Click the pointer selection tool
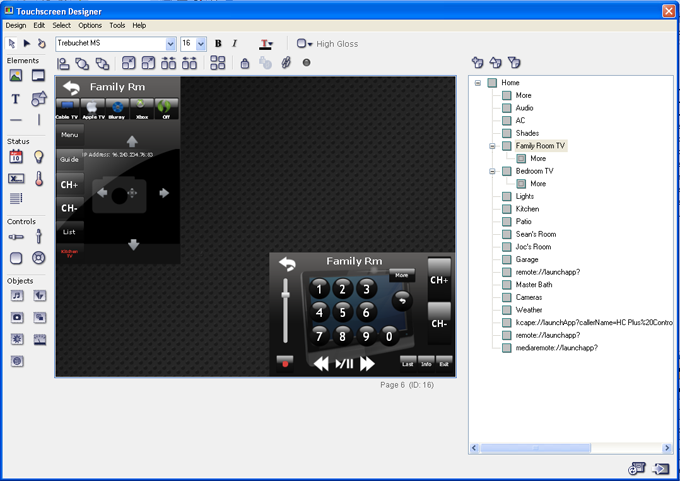The height and width of the screenshot is (481, 680). (12, 44)
